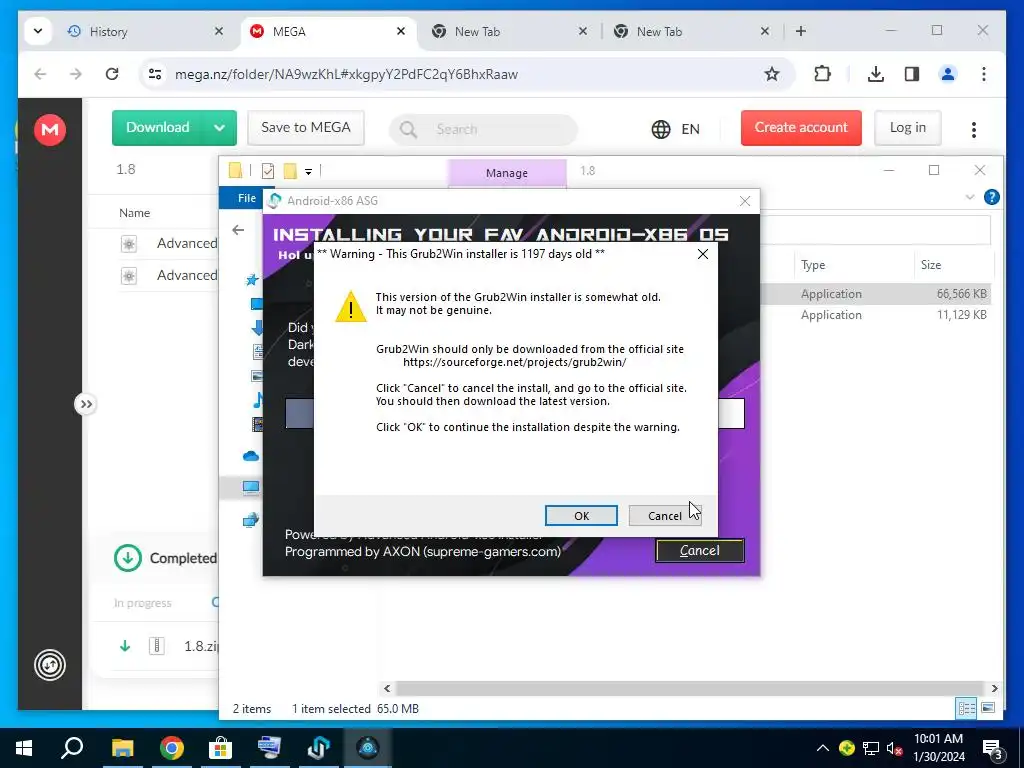The width and height of the screenshot is (1024, 768).
Task: Open File Explorer from the taskbar
Action: pyautogui.click(x=122, y=748)
